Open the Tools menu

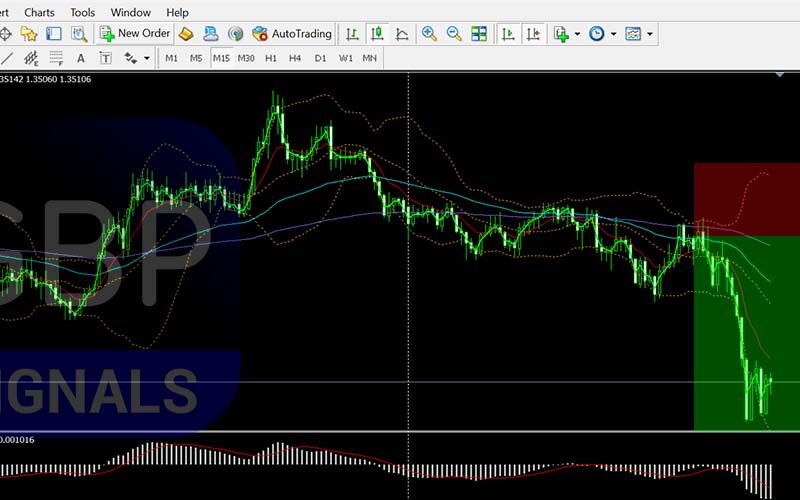pos(83,12)
